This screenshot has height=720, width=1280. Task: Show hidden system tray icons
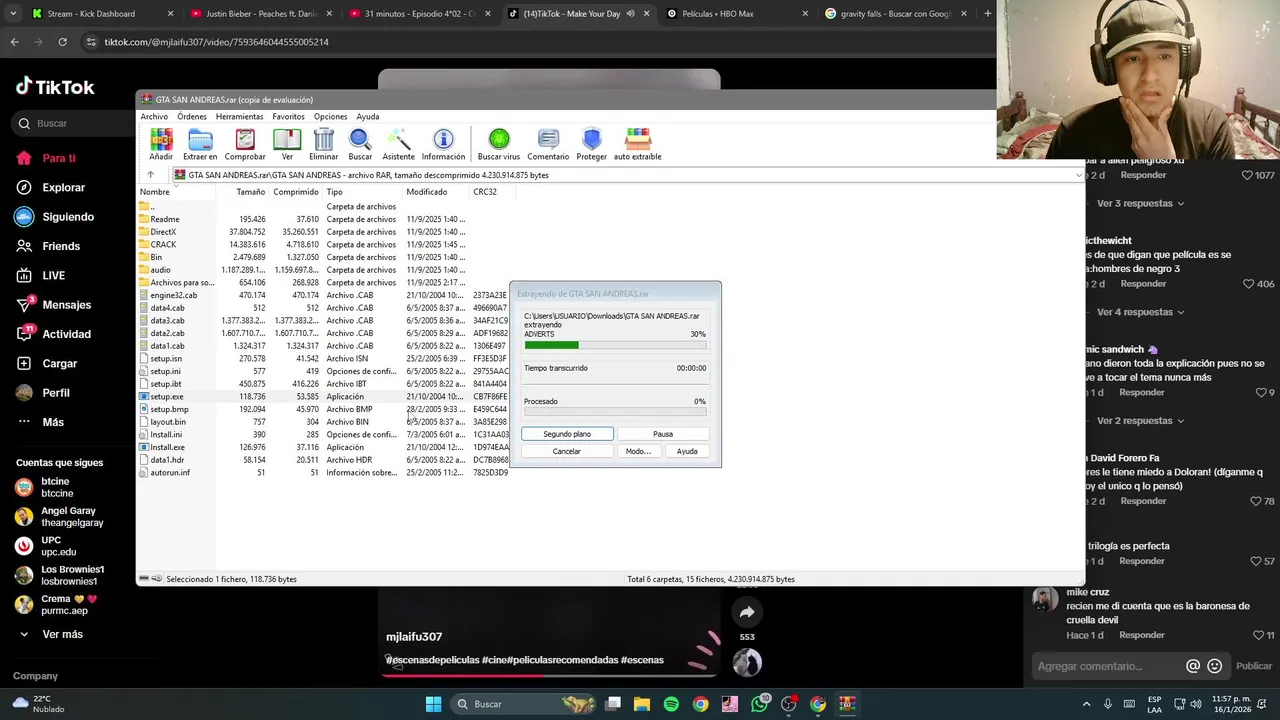[1086, 704]
